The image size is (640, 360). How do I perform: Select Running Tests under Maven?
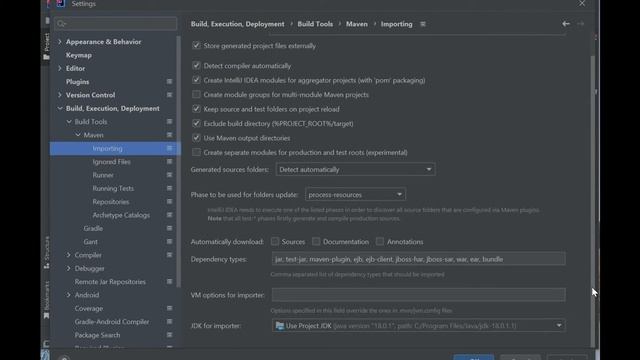[x=113, y=188]
